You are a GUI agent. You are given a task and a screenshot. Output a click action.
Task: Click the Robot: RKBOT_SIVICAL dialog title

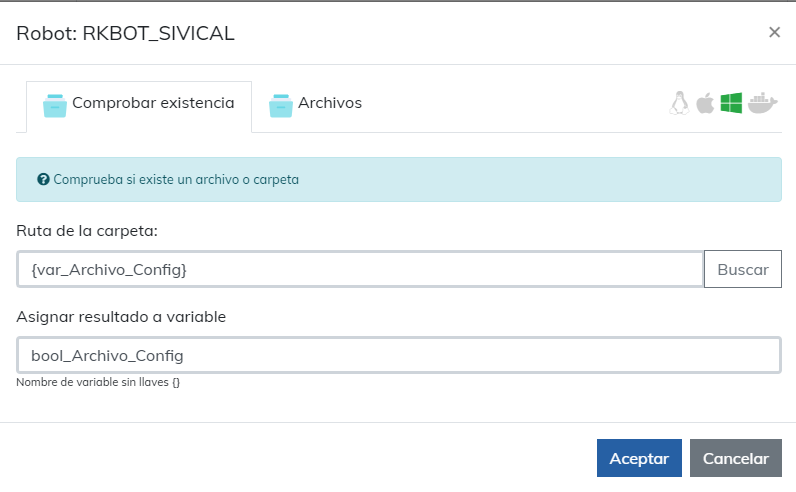(125, 33)
